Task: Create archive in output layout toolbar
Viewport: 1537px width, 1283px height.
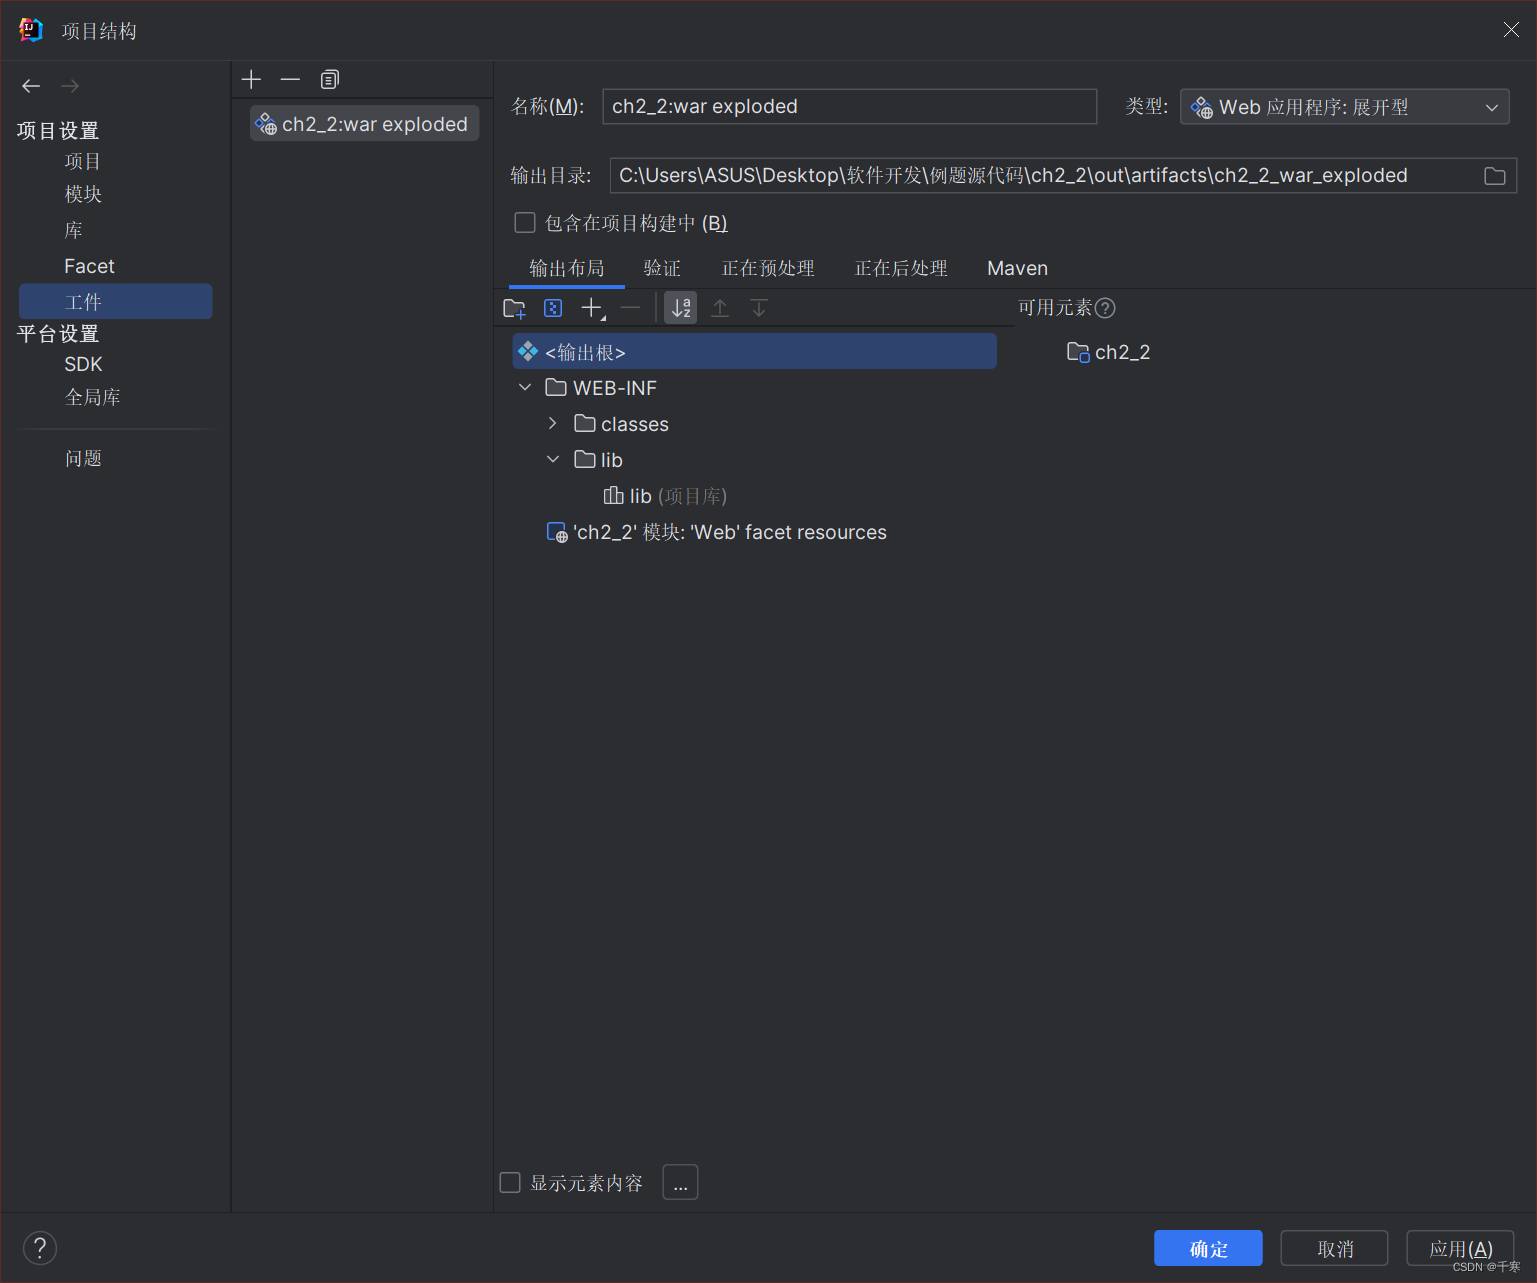Action: tap(553, 308)
